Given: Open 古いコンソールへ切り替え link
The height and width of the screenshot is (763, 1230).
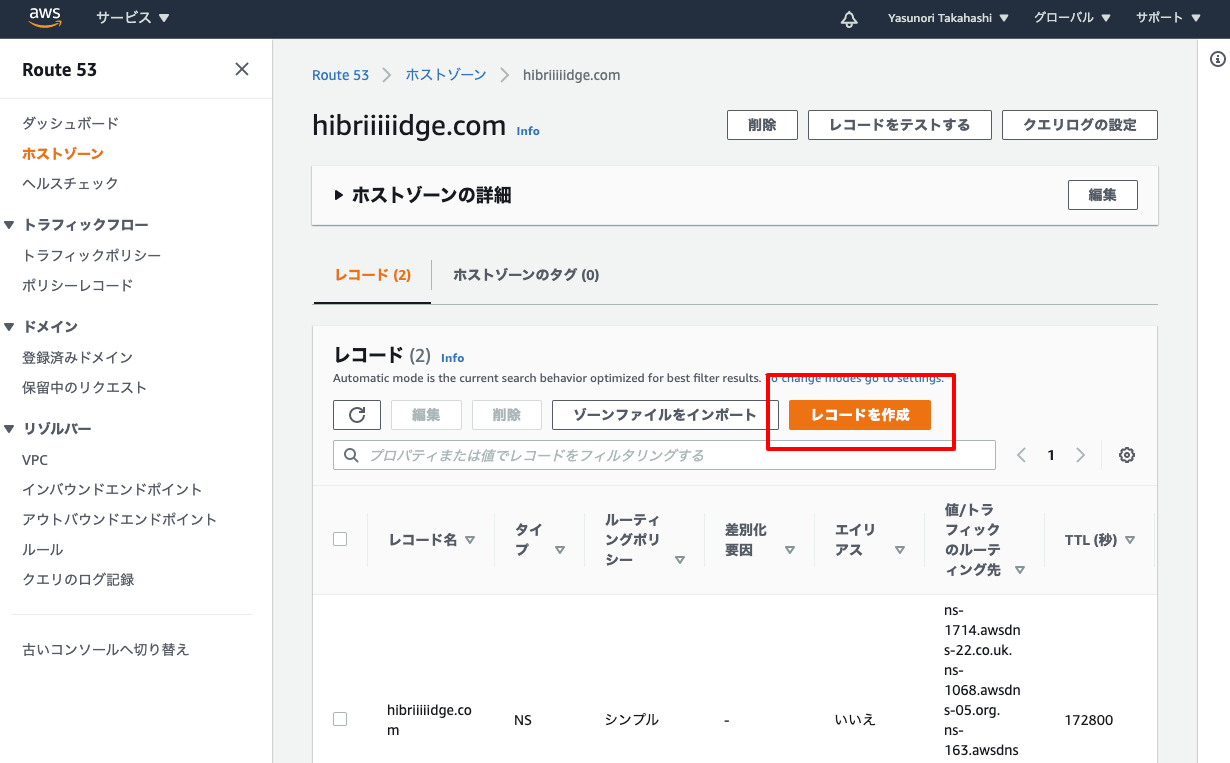Looking at the screenshot, I should tap(107, 648).
